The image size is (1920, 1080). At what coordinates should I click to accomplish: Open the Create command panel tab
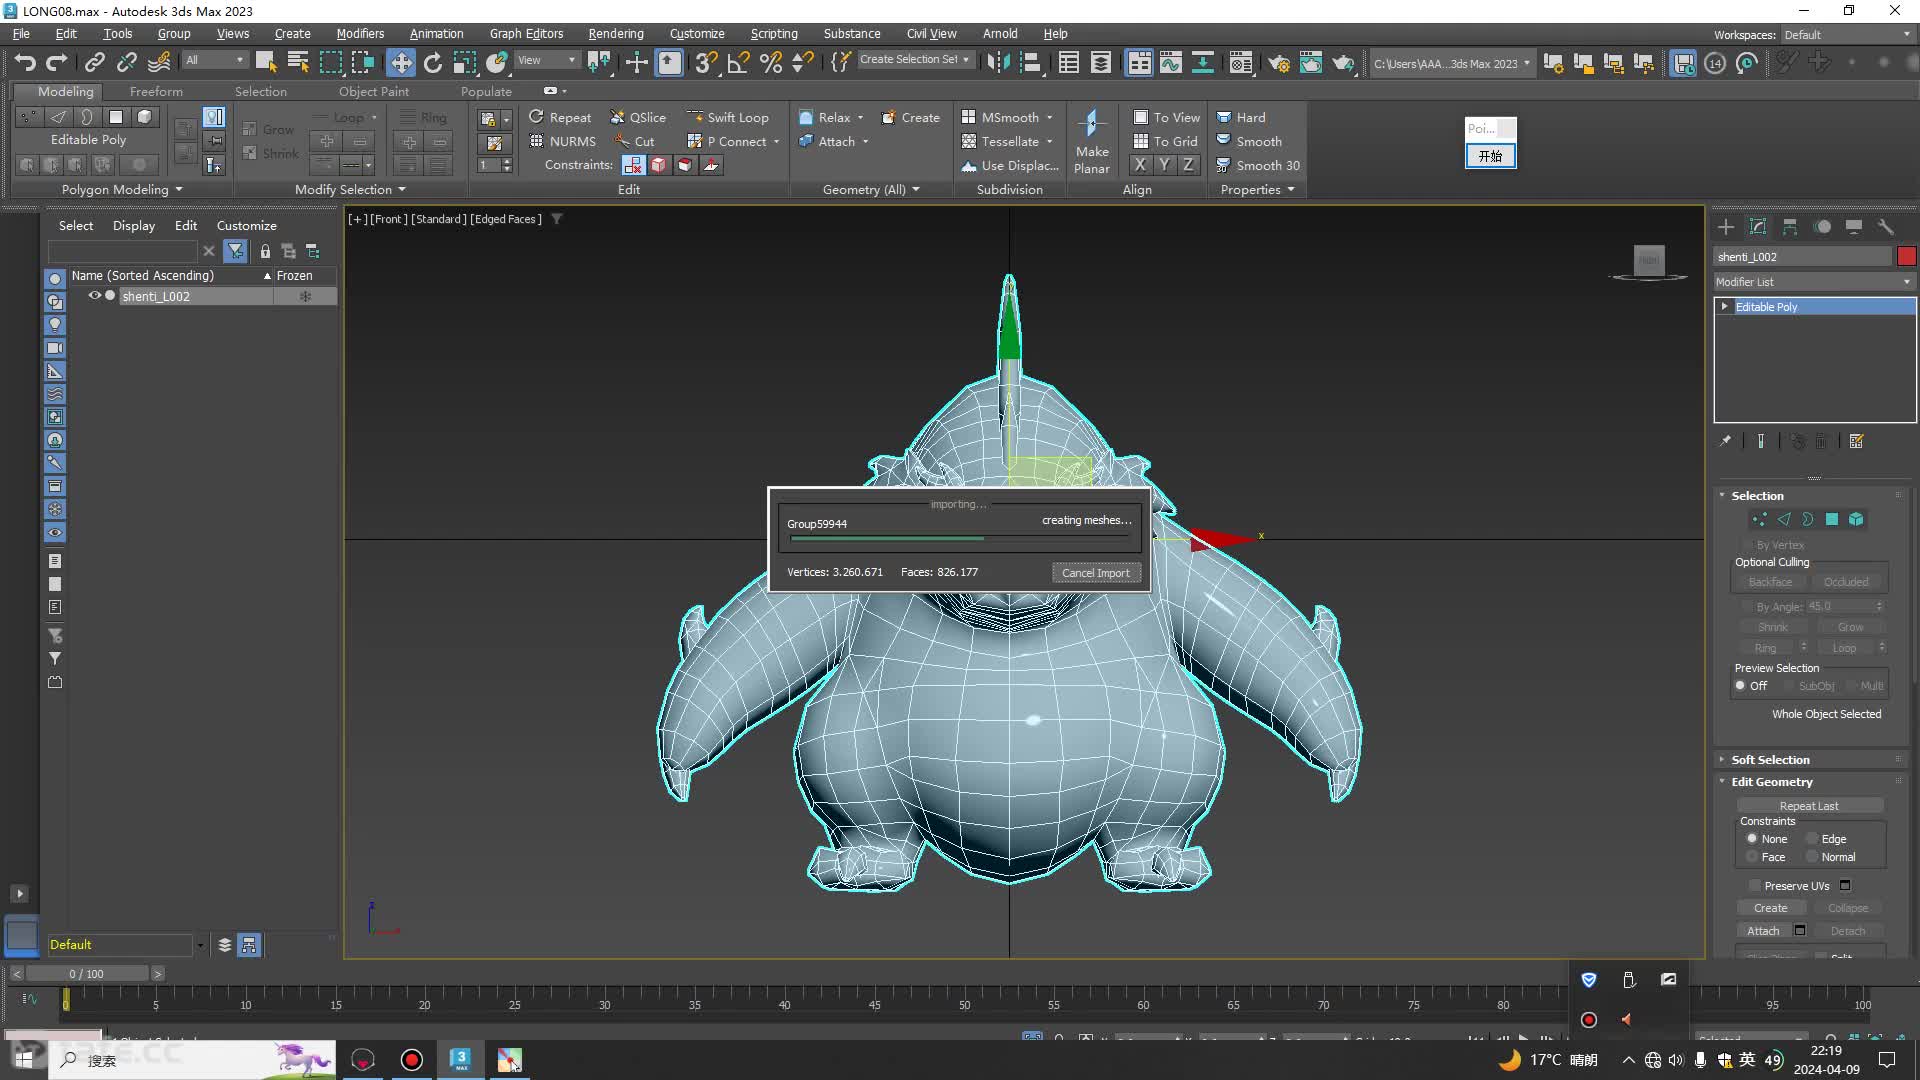point(1726,227)
